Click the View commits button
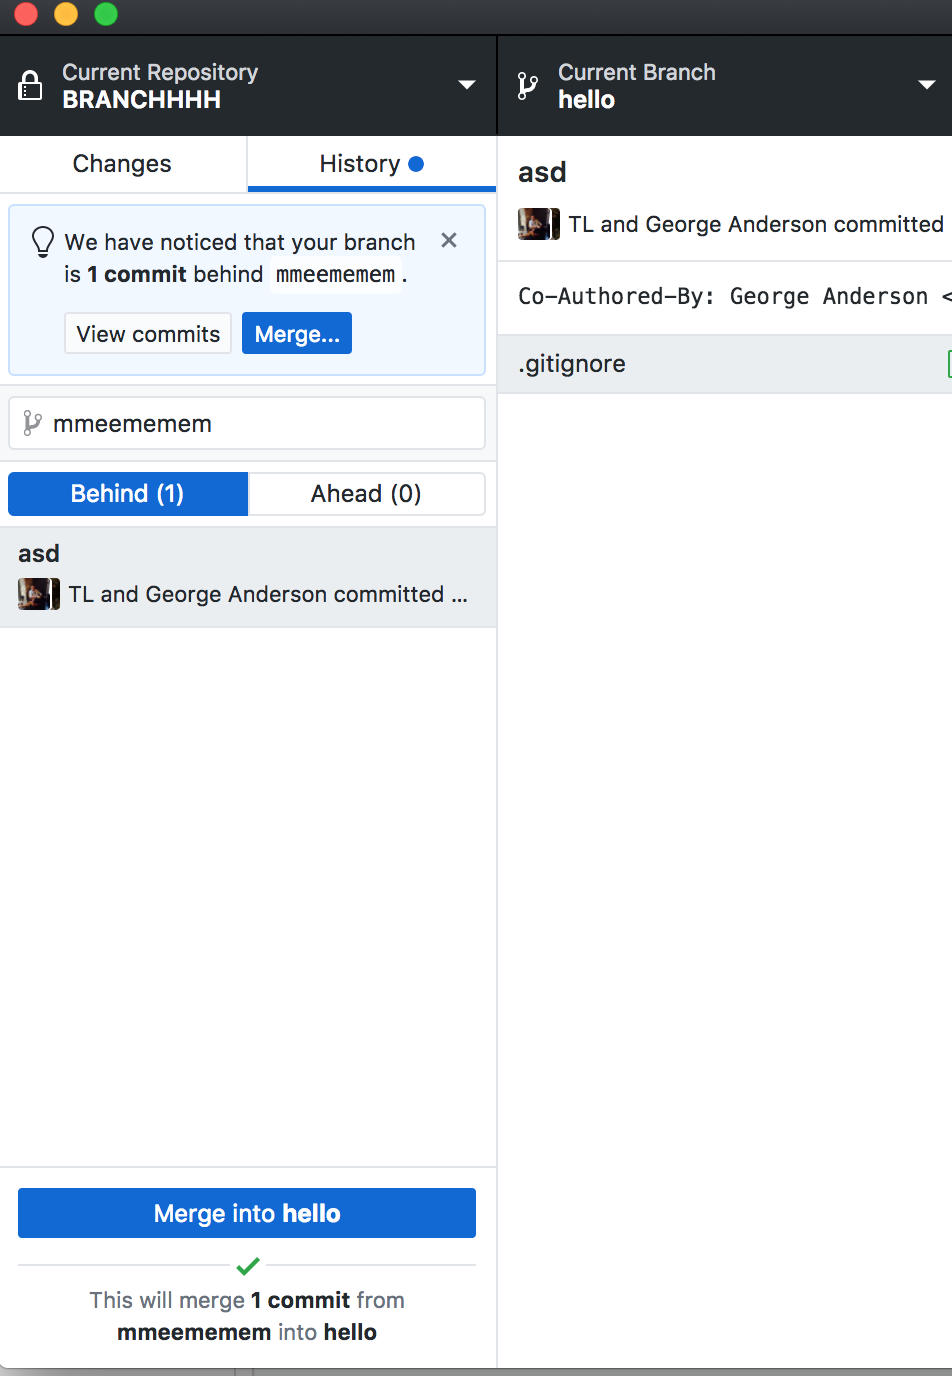This screenshot has height=1376, width=952. (x=147, y=333)
